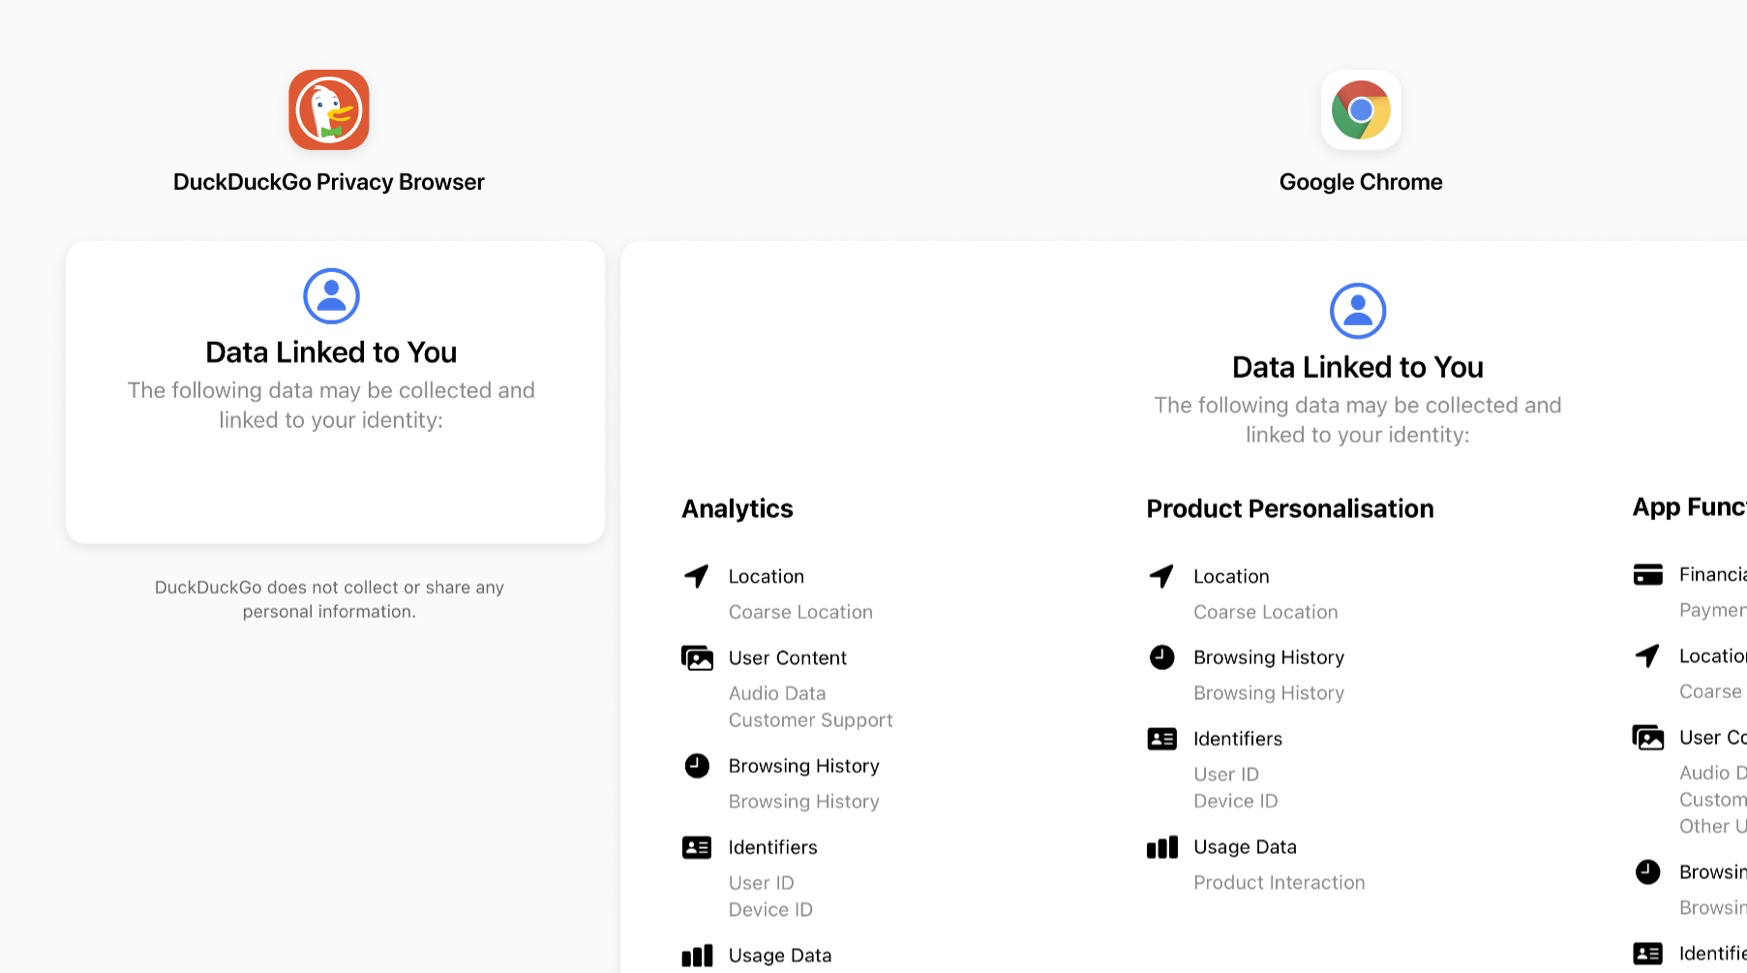The image size is (1747, 973).
Task: Click the Browsing History icon under Product Personalisation
Action: 1162,657
